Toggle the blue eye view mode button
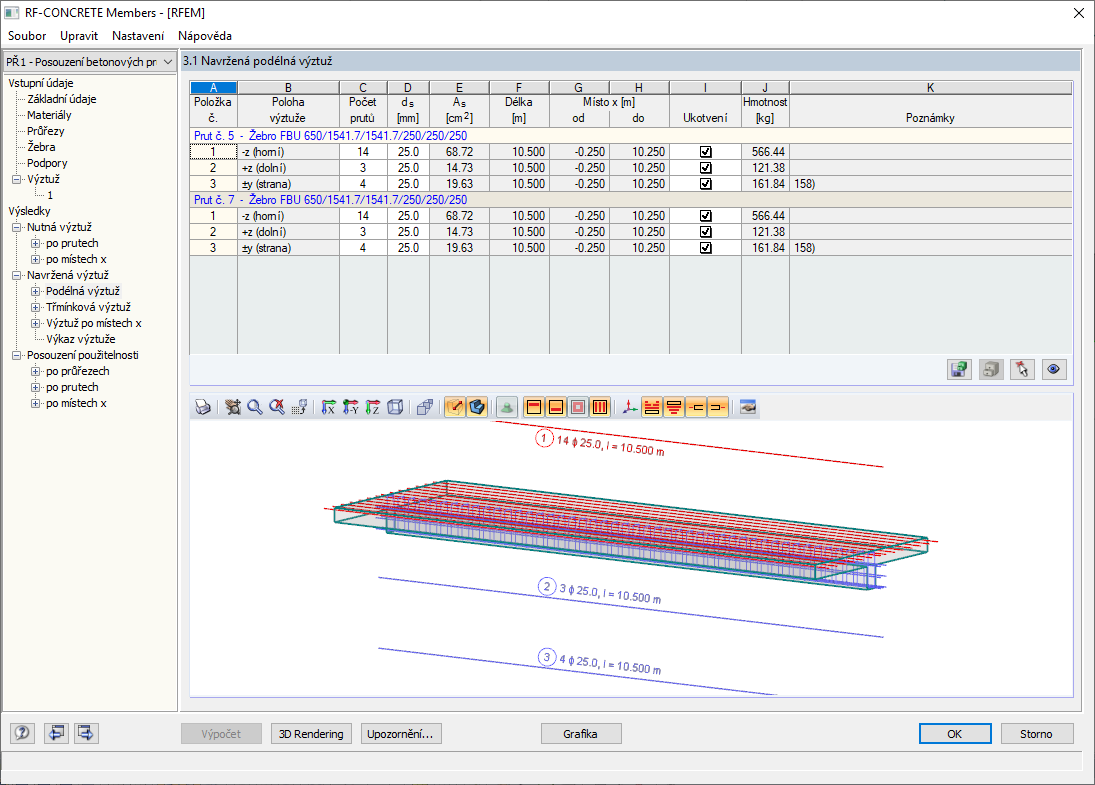Screen dimensions: 1095x785 tap(1054, 369)
